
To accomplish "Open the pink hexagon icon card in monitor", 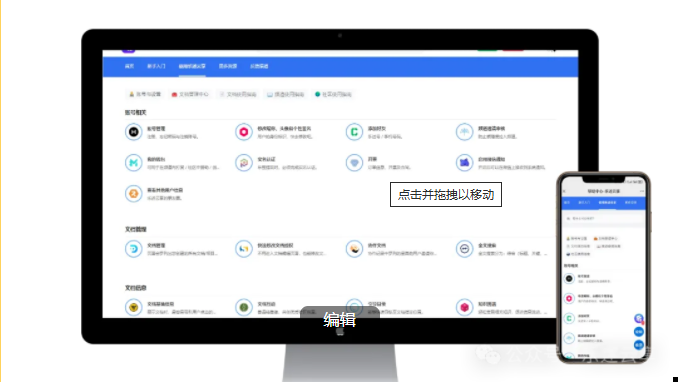I will (244, 132).
